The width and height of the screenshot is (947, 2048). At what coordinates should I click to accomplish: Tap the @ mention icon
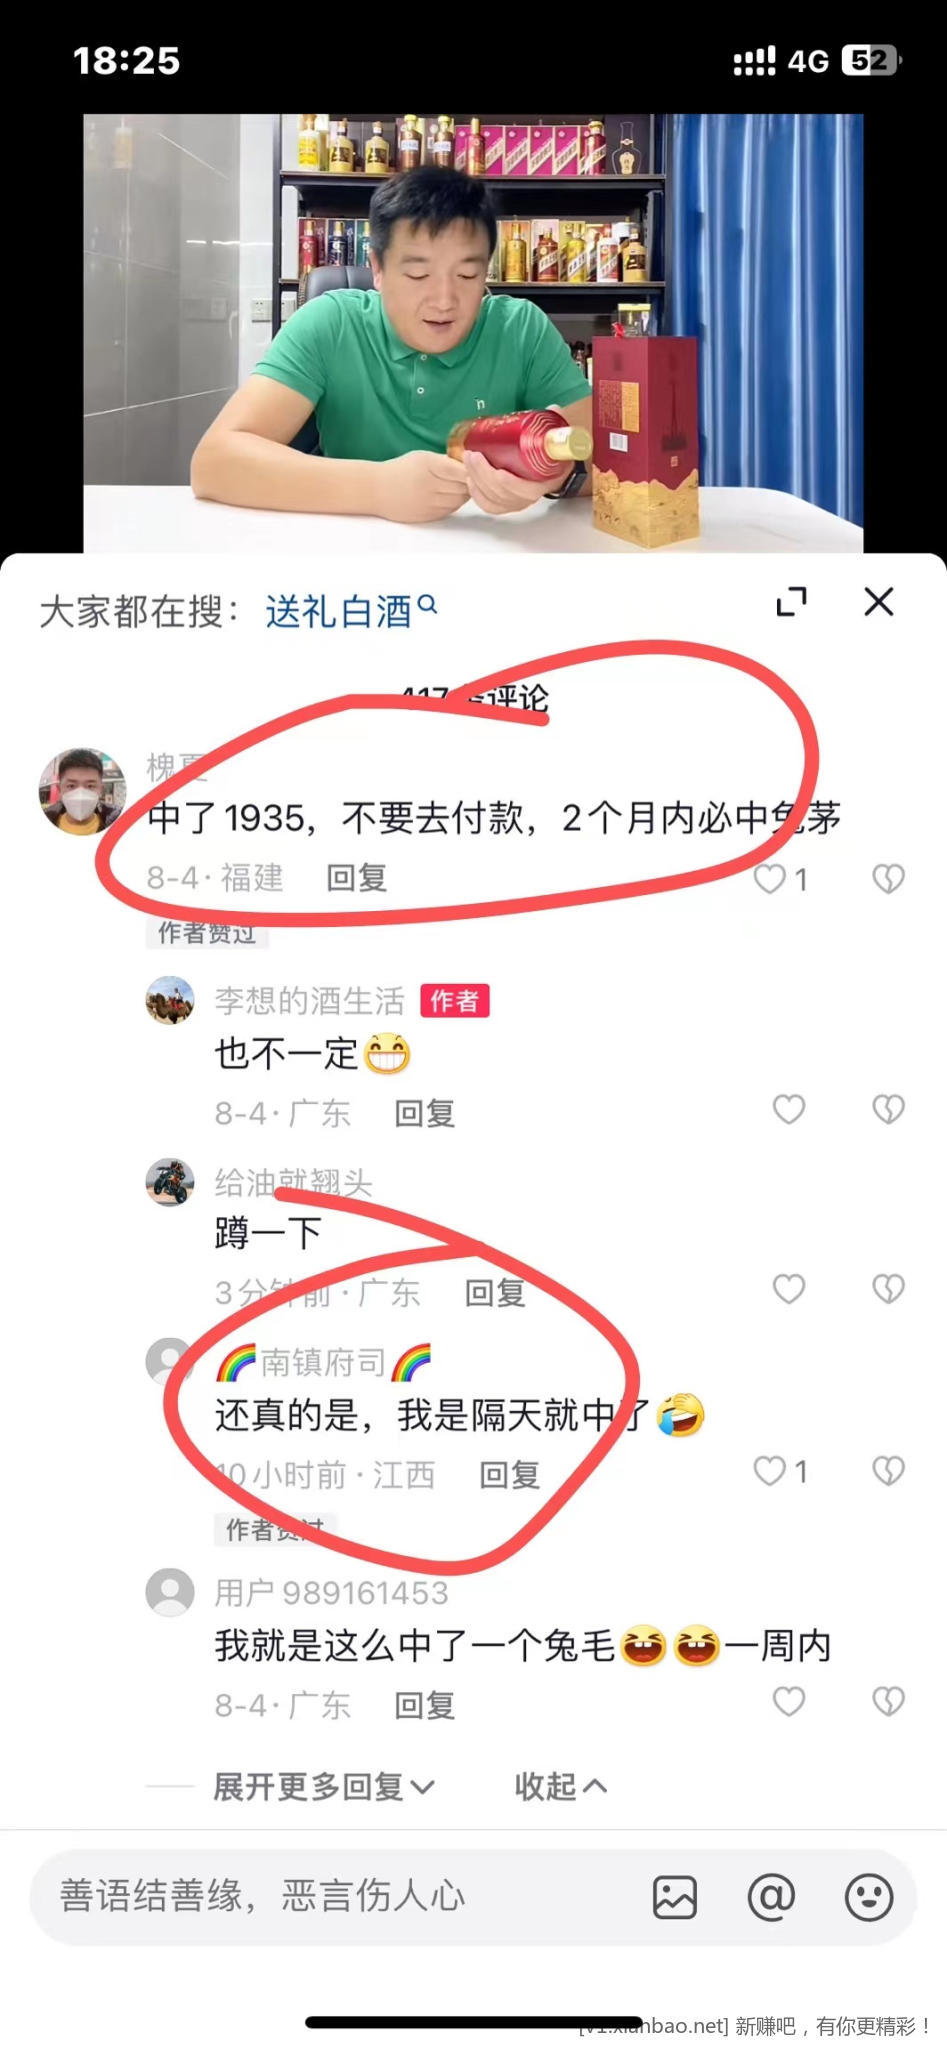tap(771, 1897)
